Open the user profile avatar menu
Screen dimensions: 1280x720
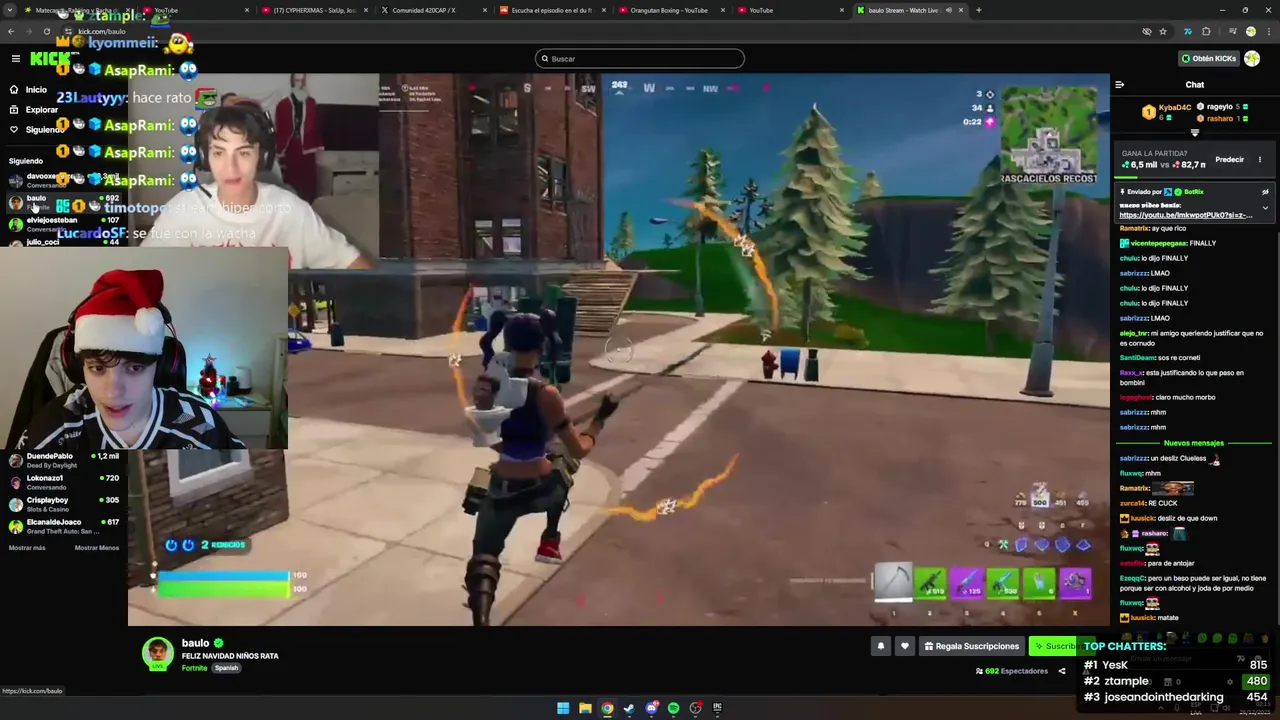1252,58
